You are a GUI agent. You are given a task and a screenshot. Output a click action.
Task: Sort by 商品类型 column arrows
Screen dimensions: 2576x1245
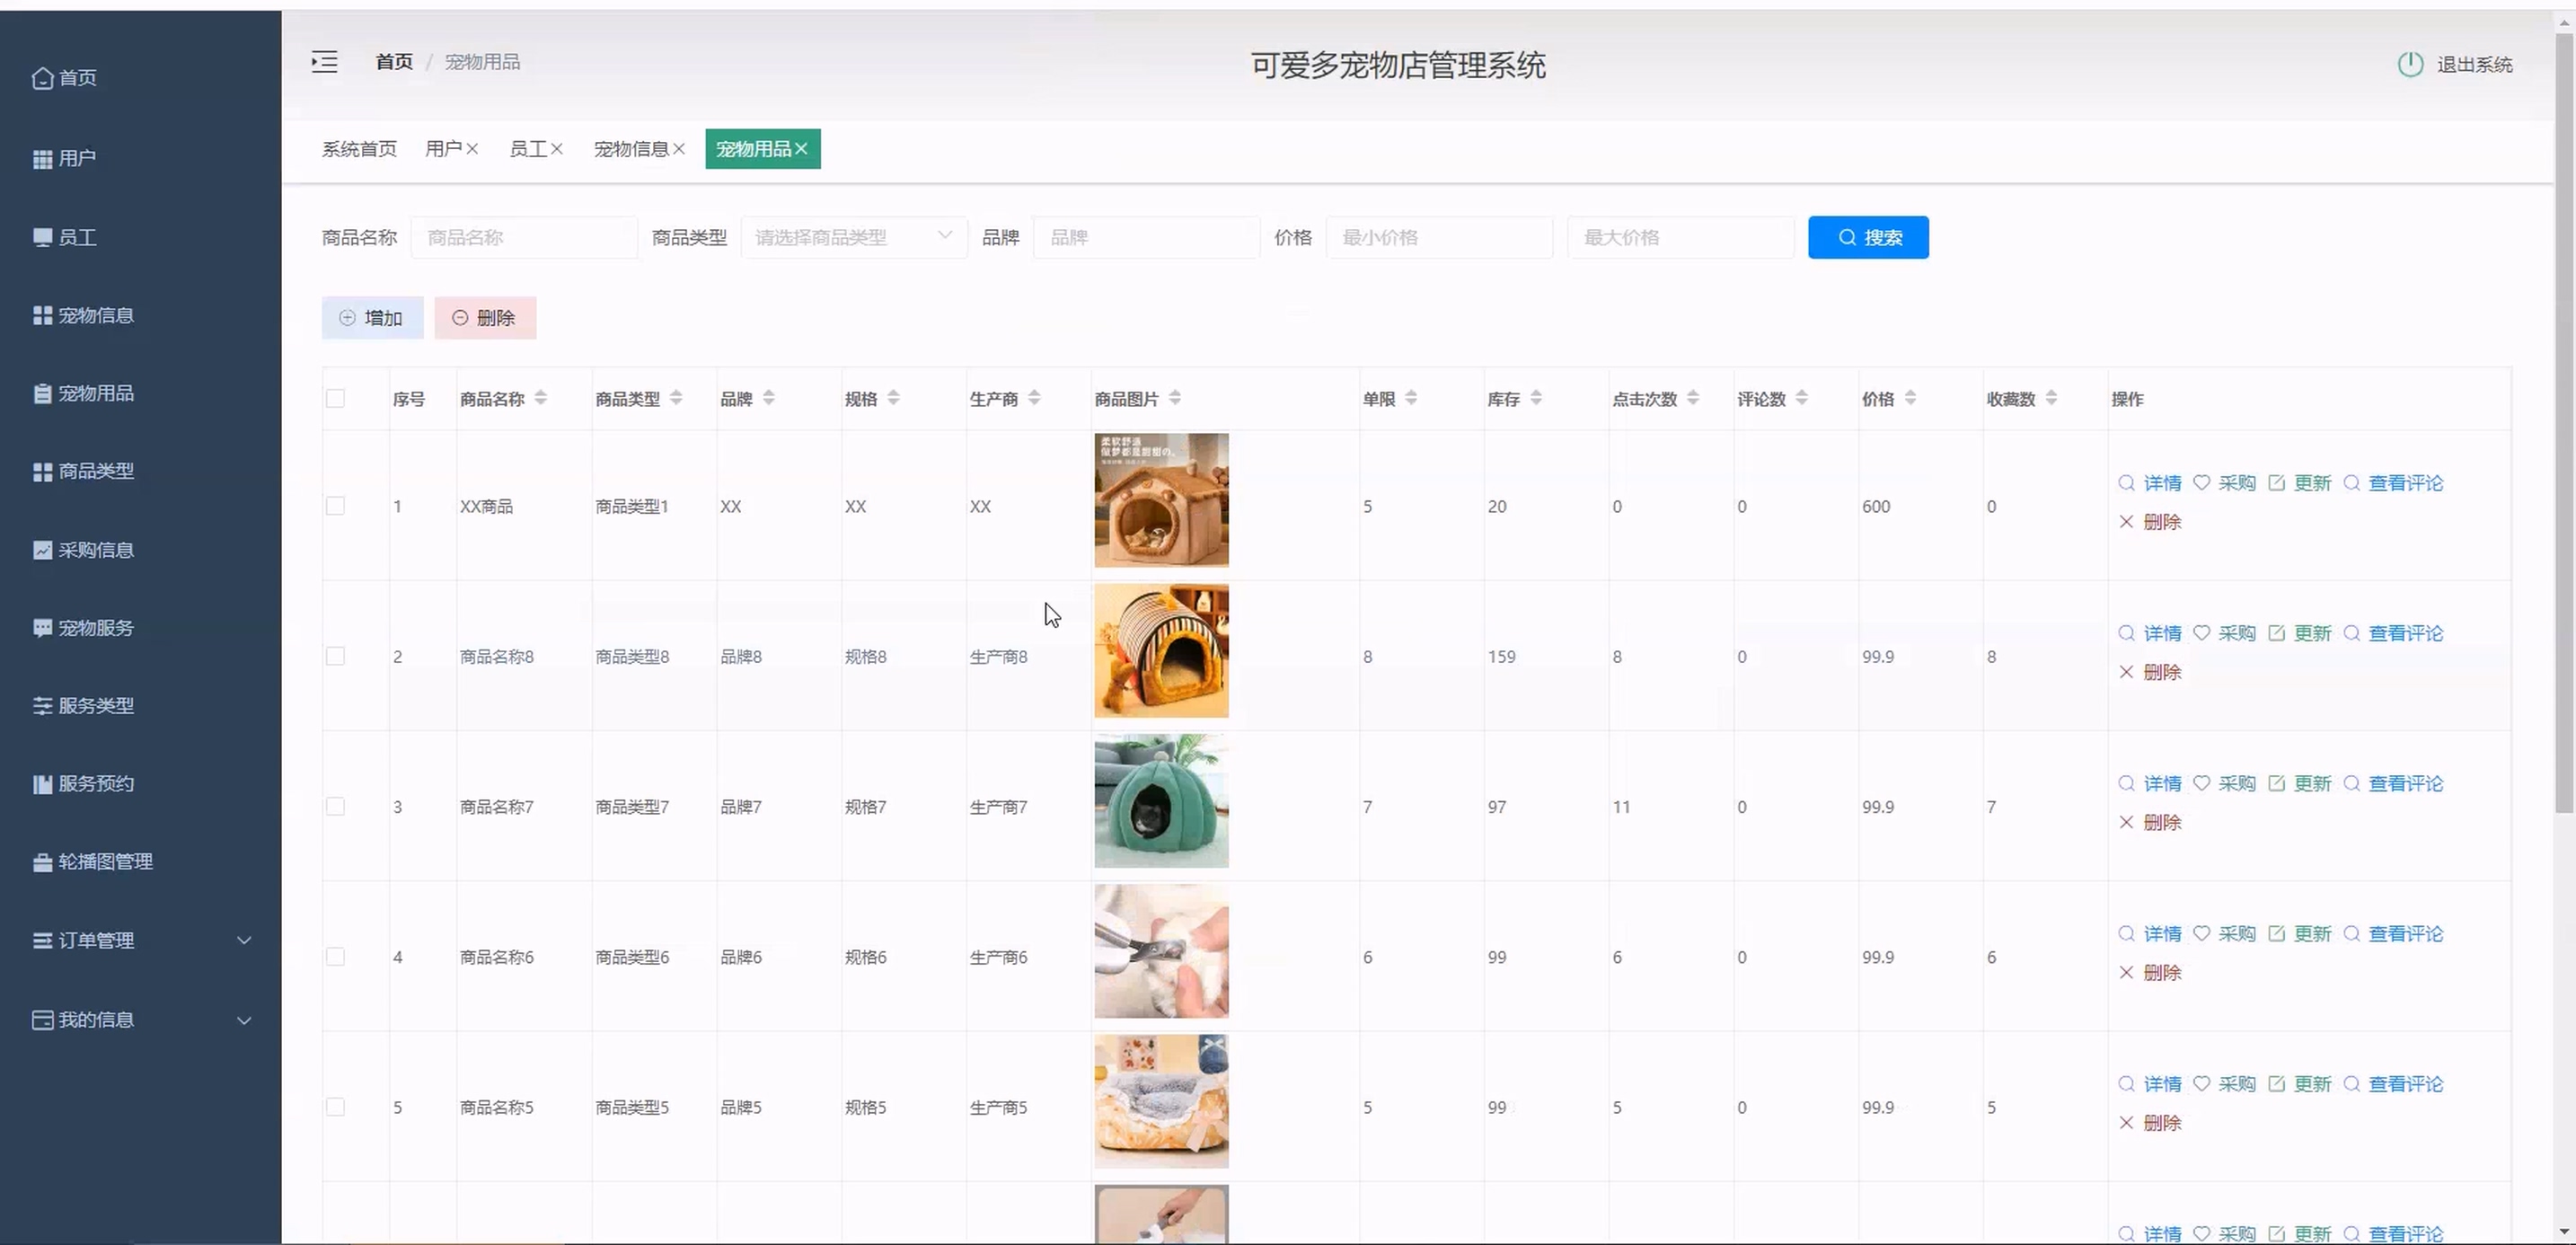(x=676, y=398)
